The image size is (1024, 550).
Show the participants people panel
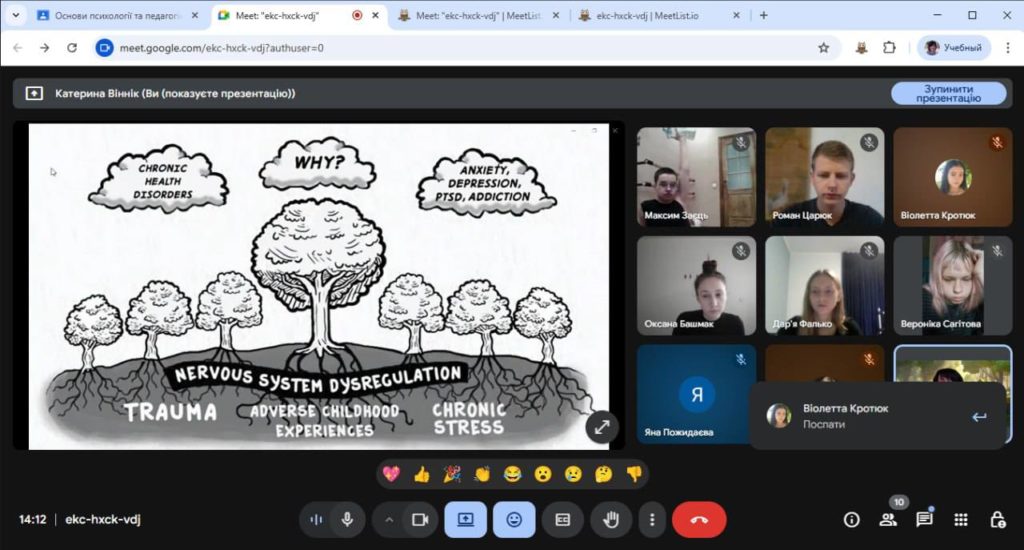pyautogui.click(x=887, y=519)
